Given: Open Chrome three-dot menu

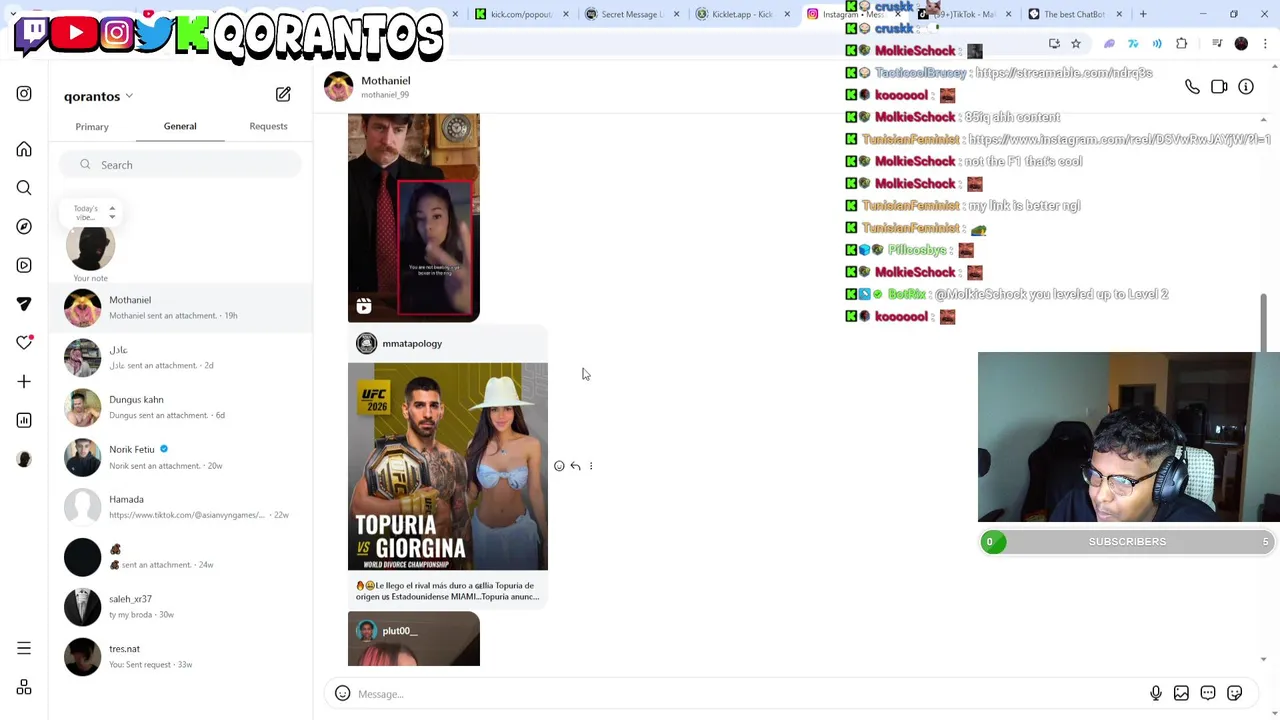Looking at the screenshot, I should click(x=1265, y=44).
